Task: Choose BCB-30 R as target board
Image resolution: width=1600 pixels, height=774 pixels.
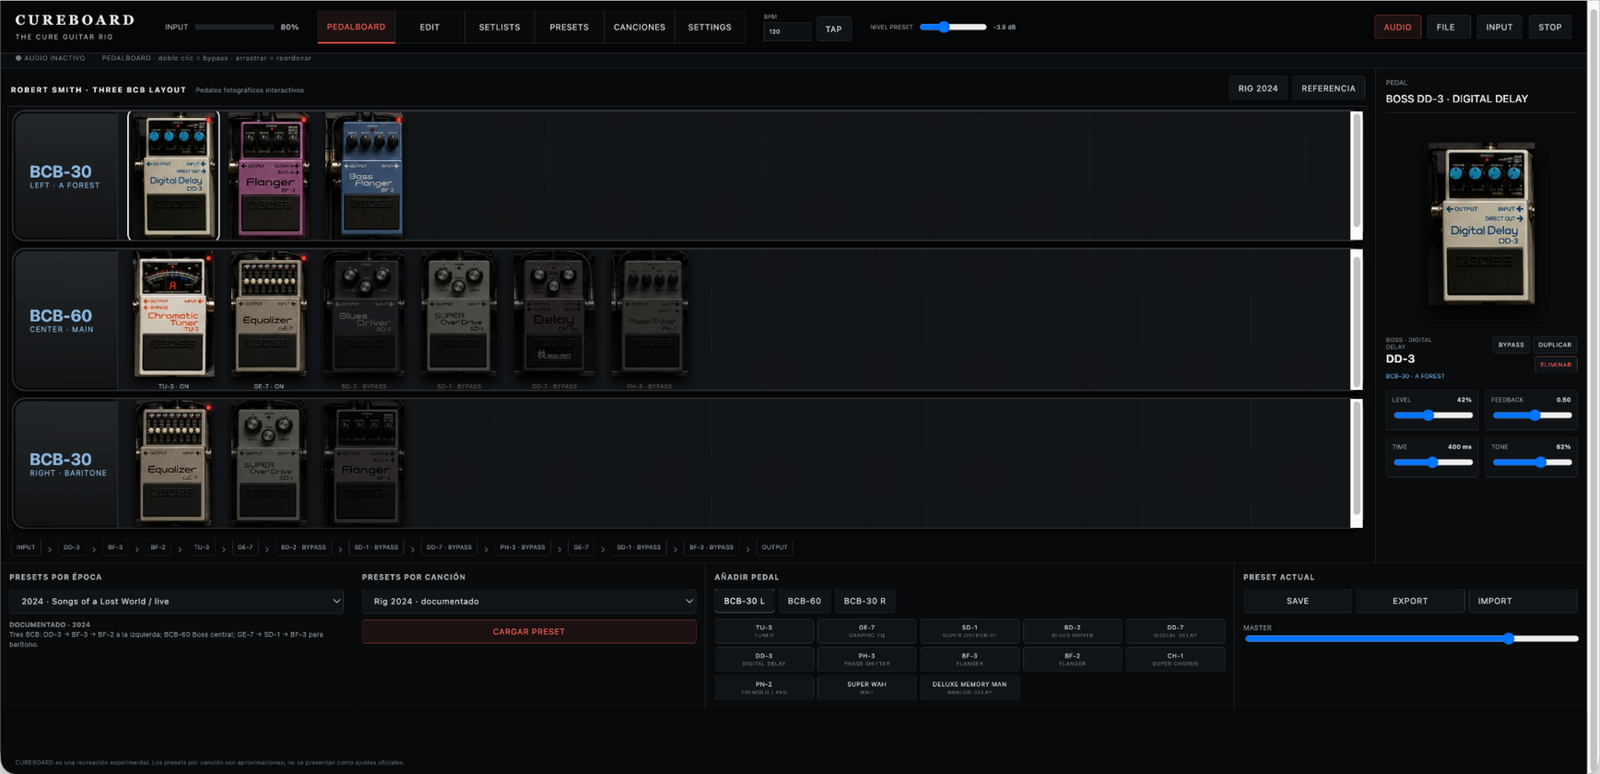Action: (x=865, y=601)
